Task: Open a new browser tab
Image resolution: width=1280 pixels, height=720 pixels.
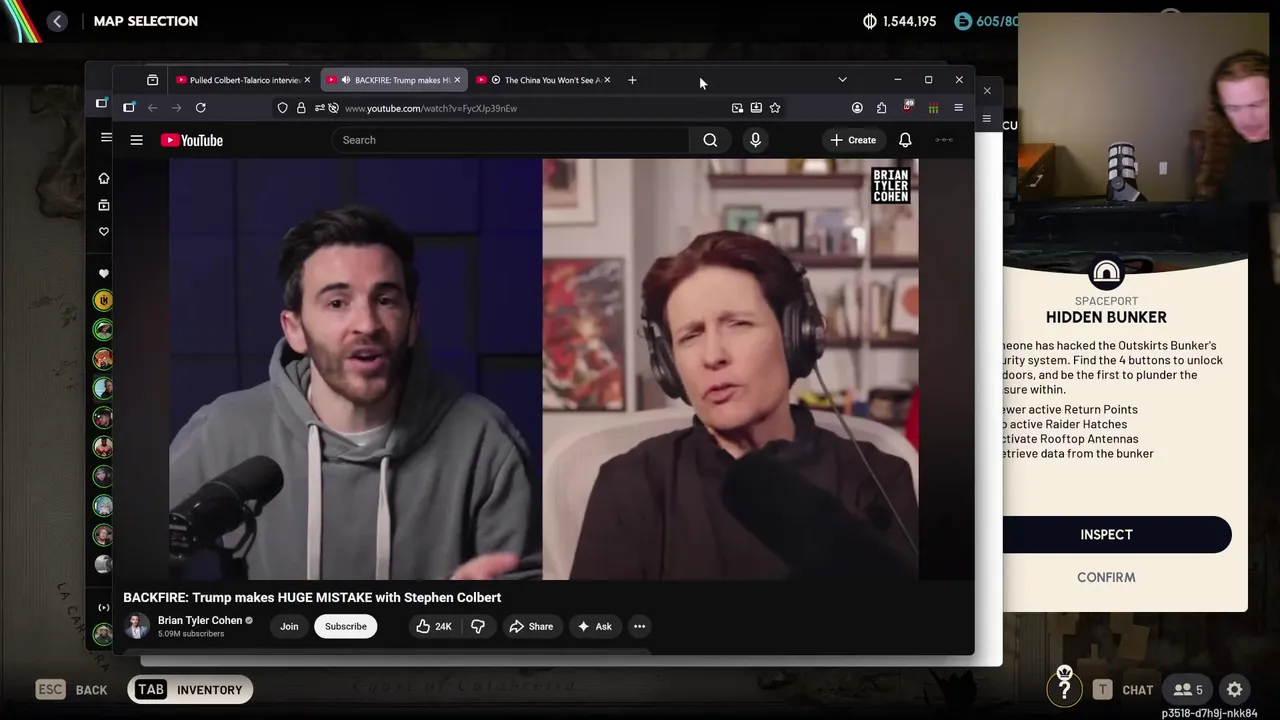Action: (632, 80)
